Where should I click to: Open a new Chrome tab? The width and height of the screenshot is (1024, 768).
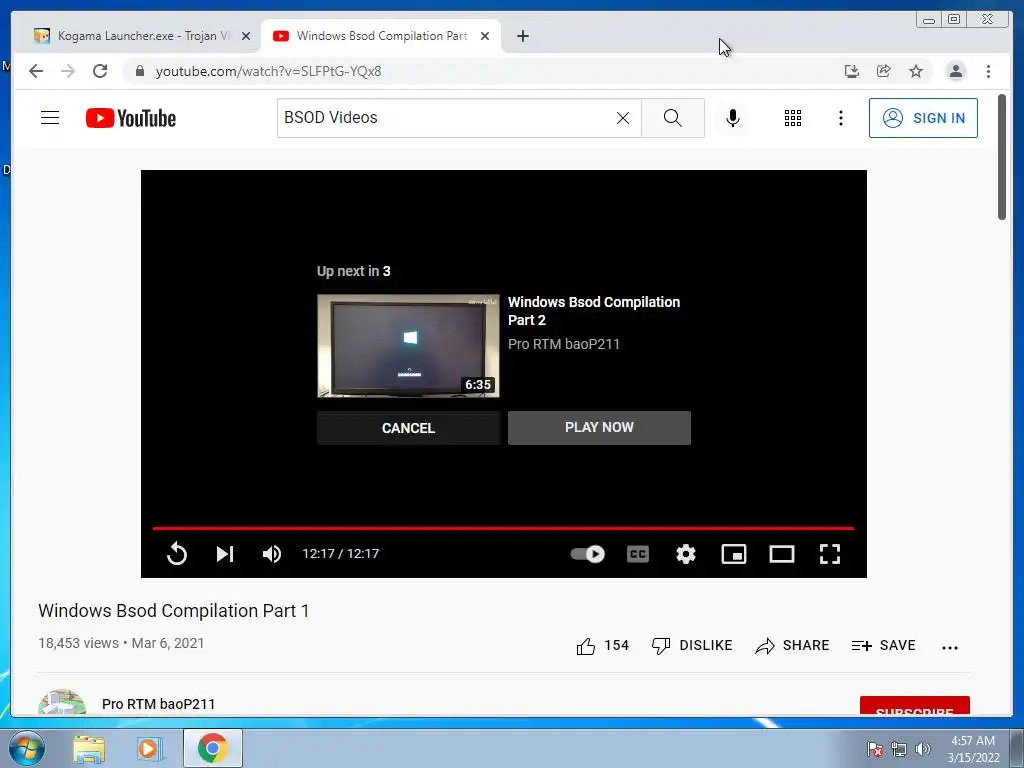click(x=522, y=36)
